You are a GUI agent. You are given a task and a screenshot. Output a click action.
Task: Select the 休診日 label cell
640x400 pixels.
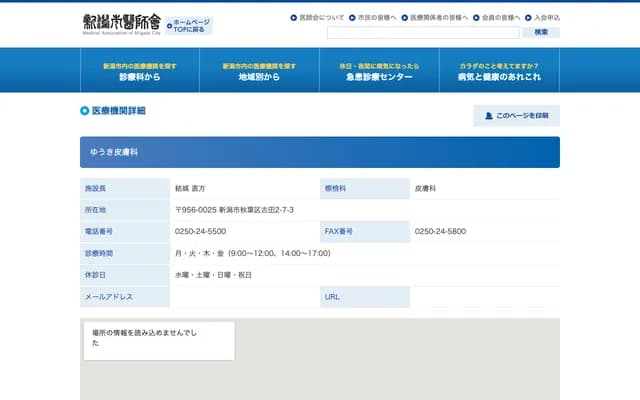(125, 275)
